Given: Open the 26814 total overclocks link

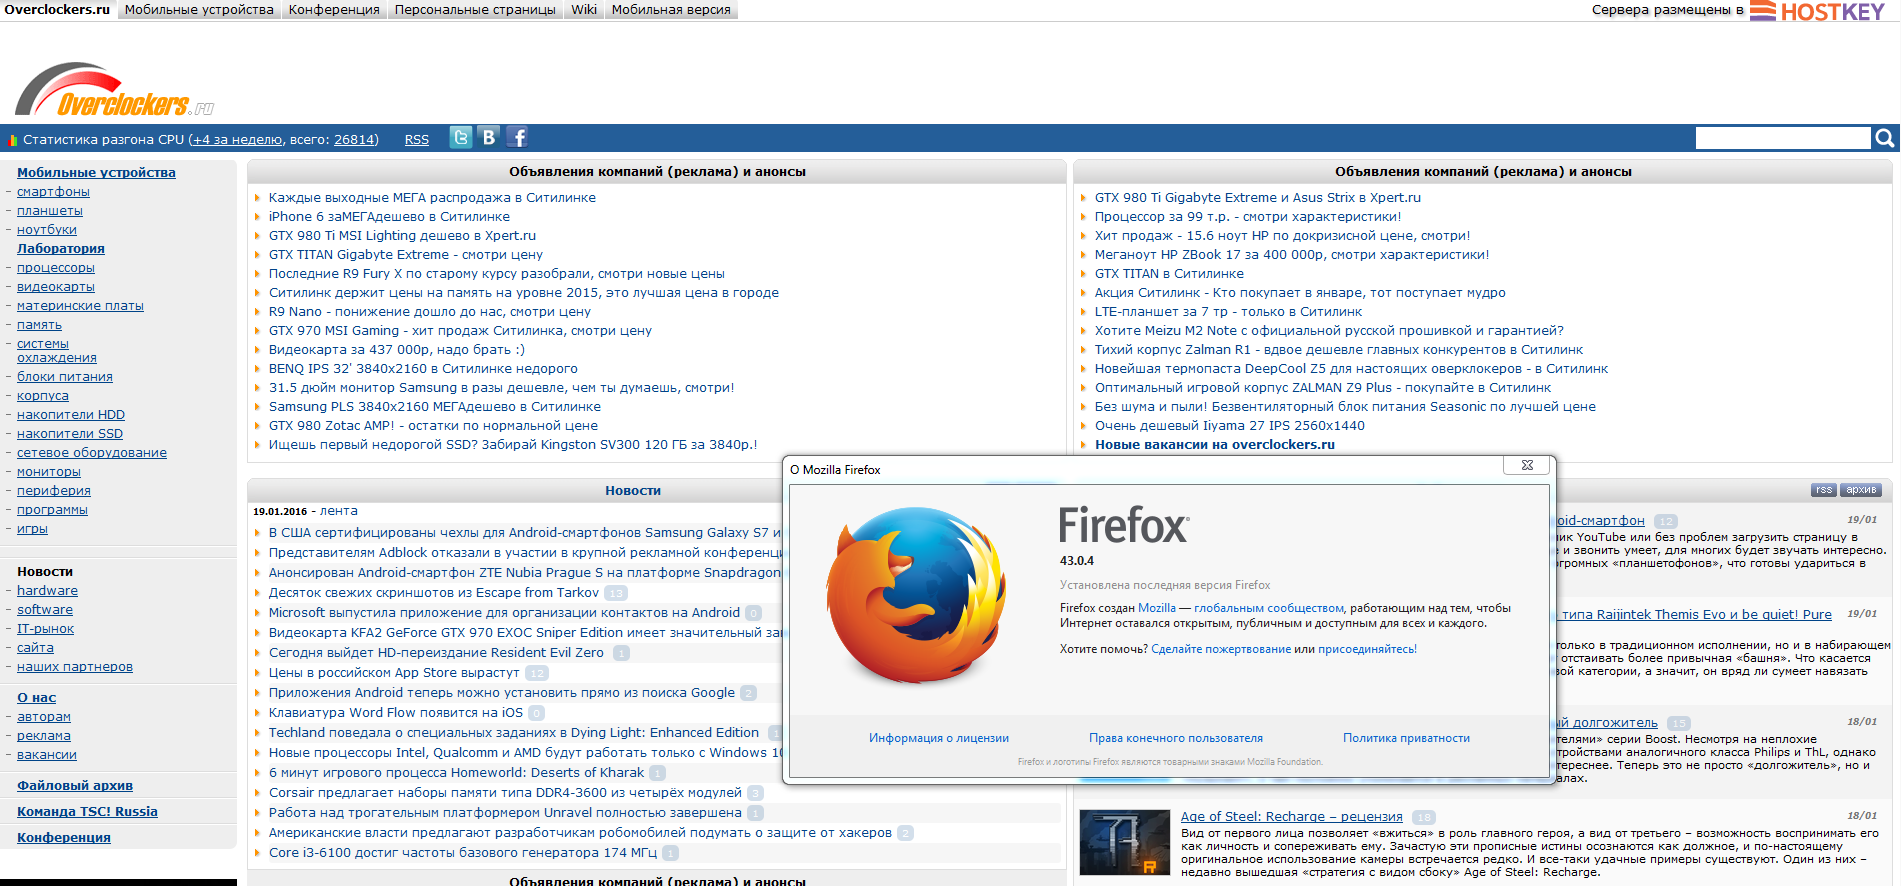Looking at the screenshot, I should [355, 140].
